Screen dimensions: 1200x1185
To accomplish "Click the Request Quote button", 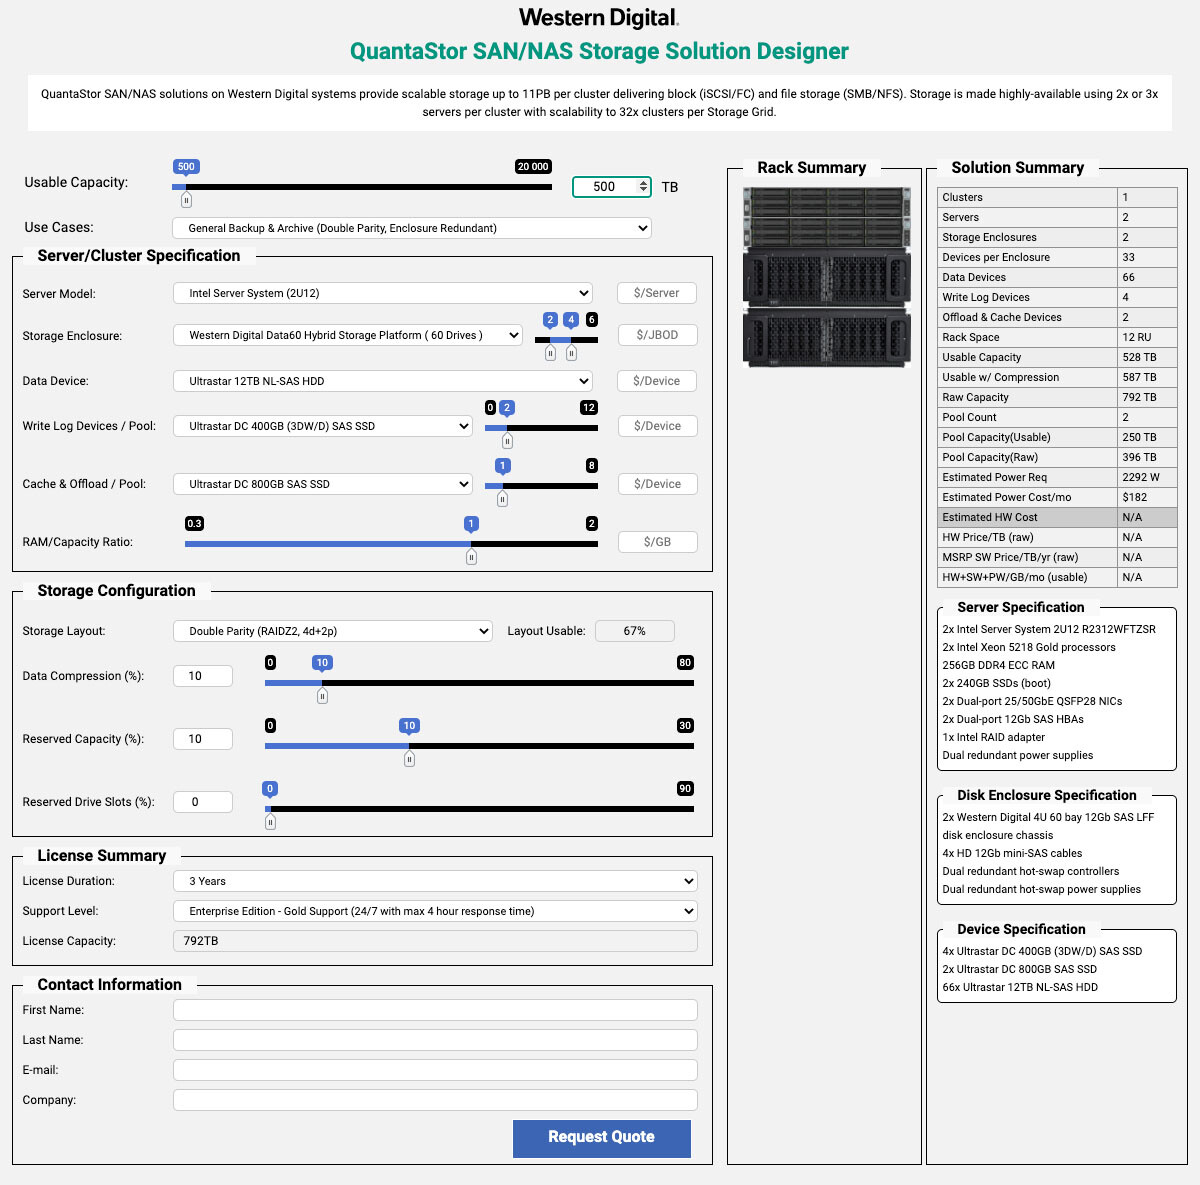I will (x=602, y=1138).
